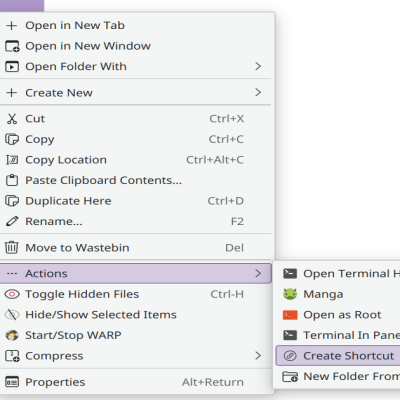
Task: Expand the Compress submenu arrow
Action: (x=258, y=356)
